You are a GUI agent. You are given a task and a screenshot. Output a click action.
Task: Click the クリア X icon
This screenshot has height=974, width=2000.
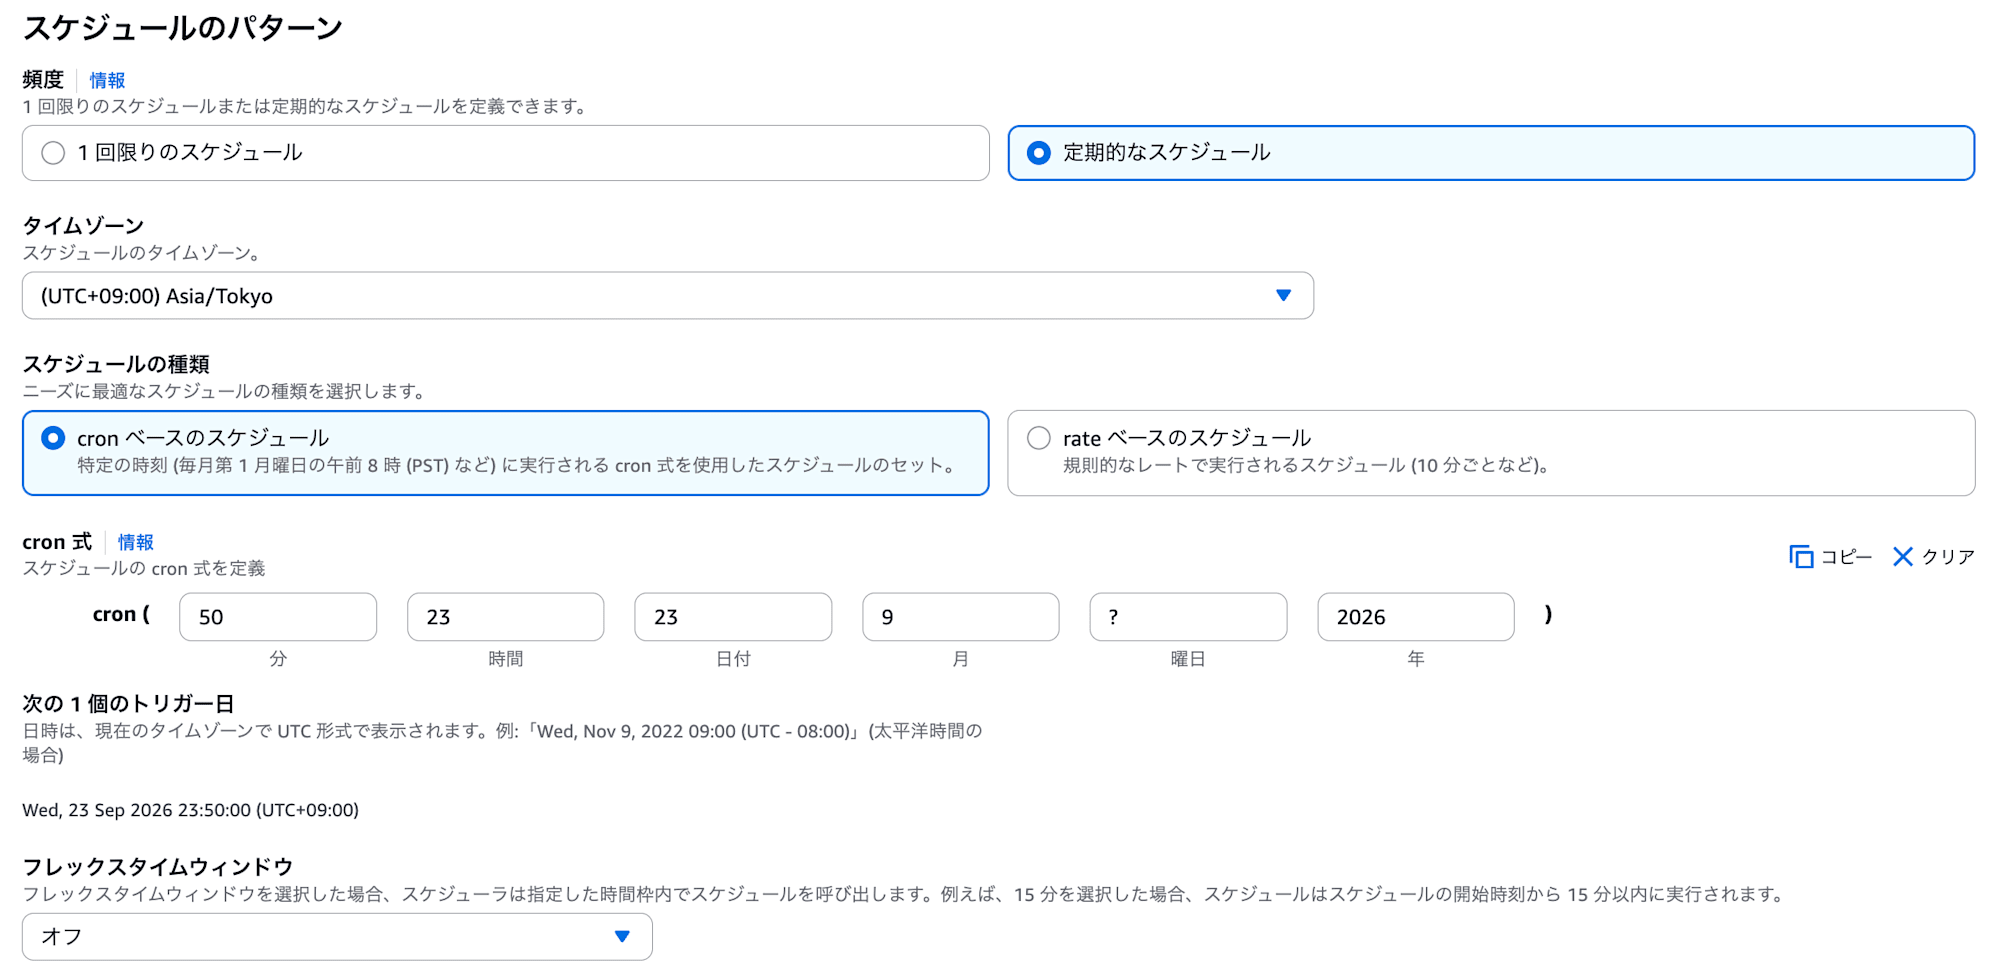(1902, 557)
